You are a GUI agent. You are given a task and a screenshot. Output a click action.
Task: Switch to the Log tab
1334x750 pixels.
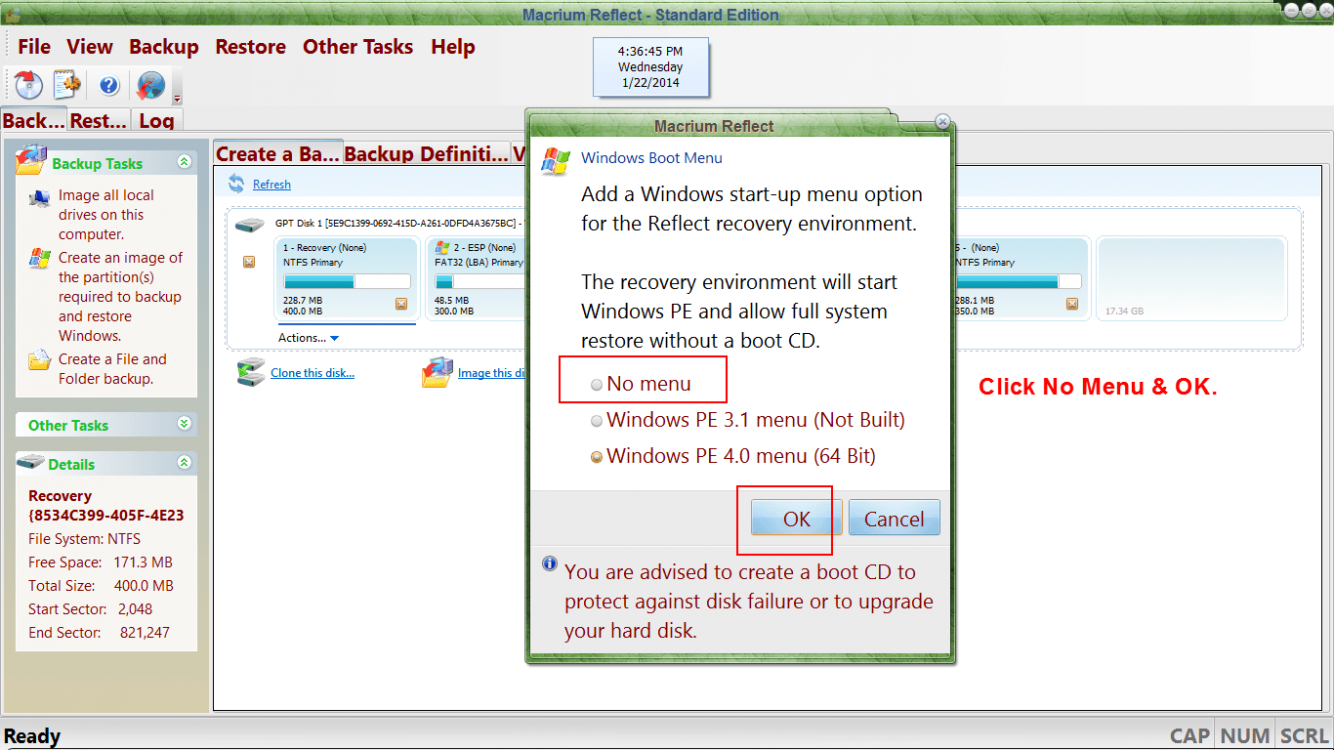click(156, 120)
